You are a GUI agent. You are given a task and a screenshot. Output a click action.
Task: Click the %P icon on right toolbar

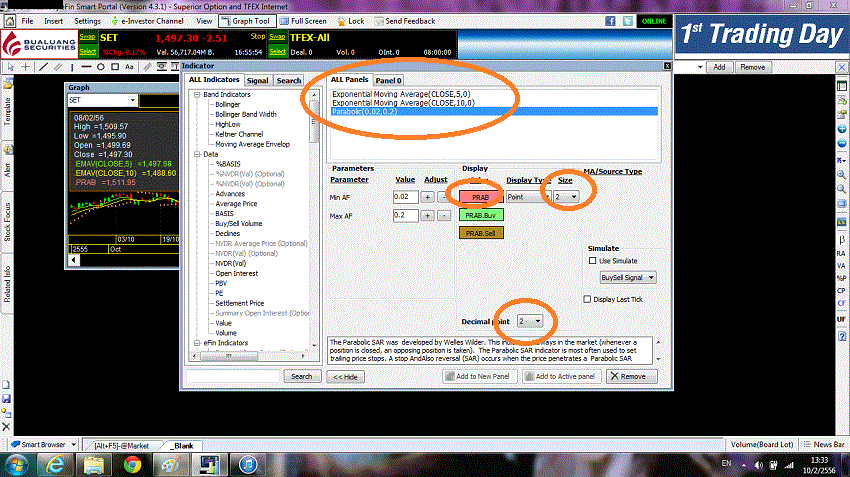coord(841,278)
